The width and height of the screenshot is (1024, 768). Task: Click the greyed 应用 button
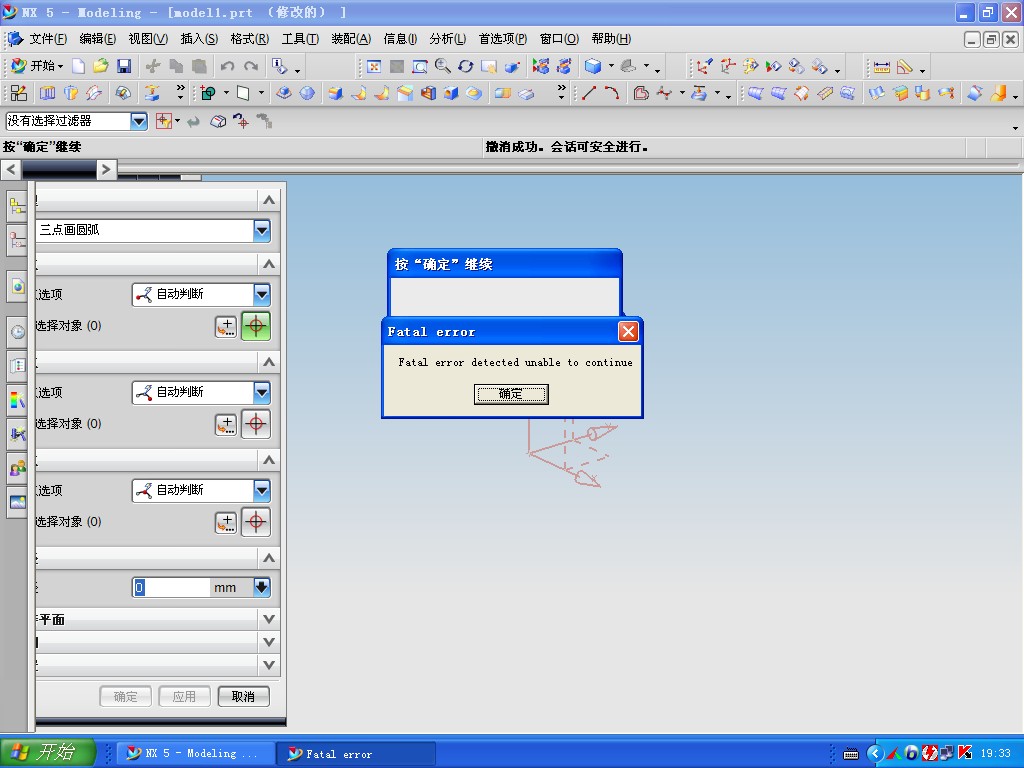(x=184, y=697)
